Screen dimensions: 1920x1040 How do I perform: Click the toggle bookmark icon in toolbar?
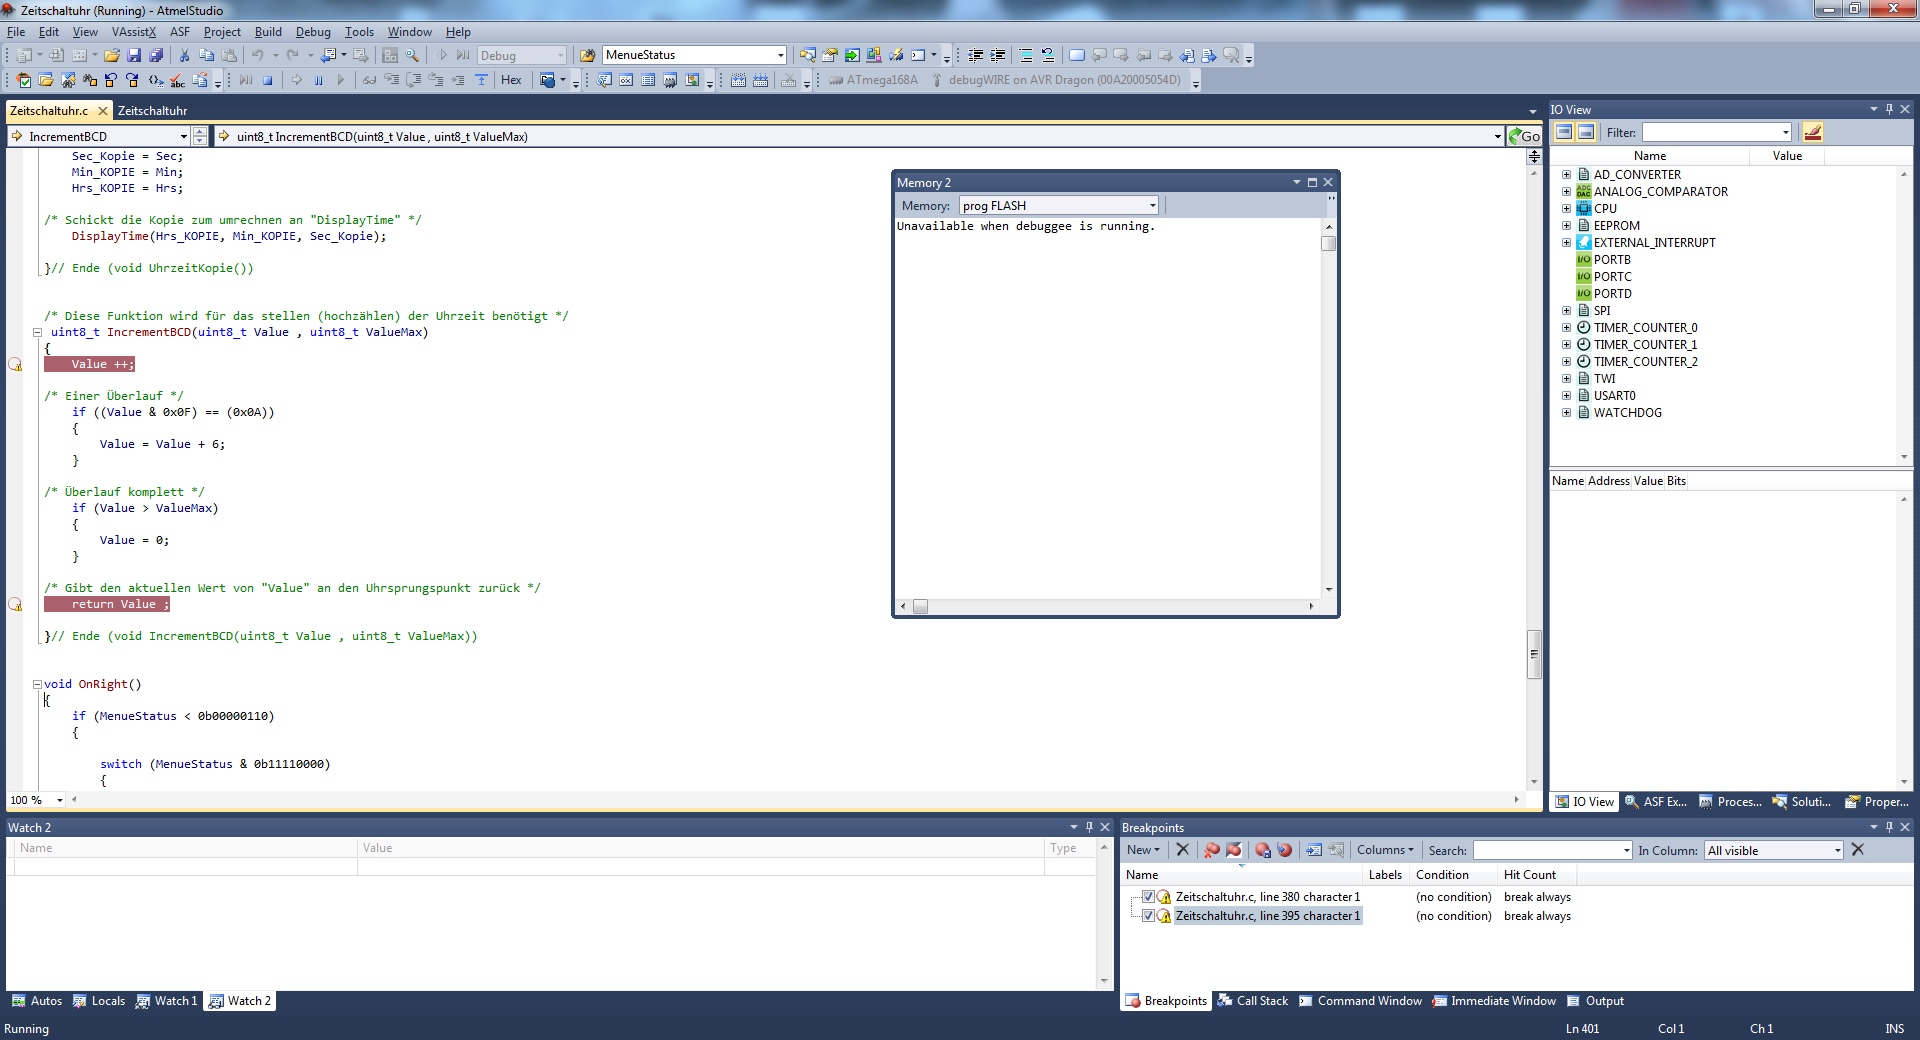pos(1076,55)
